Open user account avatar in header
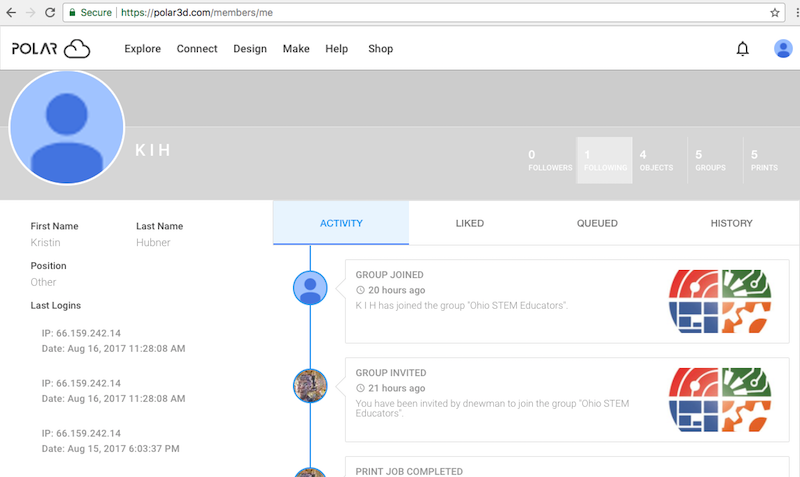The width and height of the screenshot is (800, 477). coord(783,48)
